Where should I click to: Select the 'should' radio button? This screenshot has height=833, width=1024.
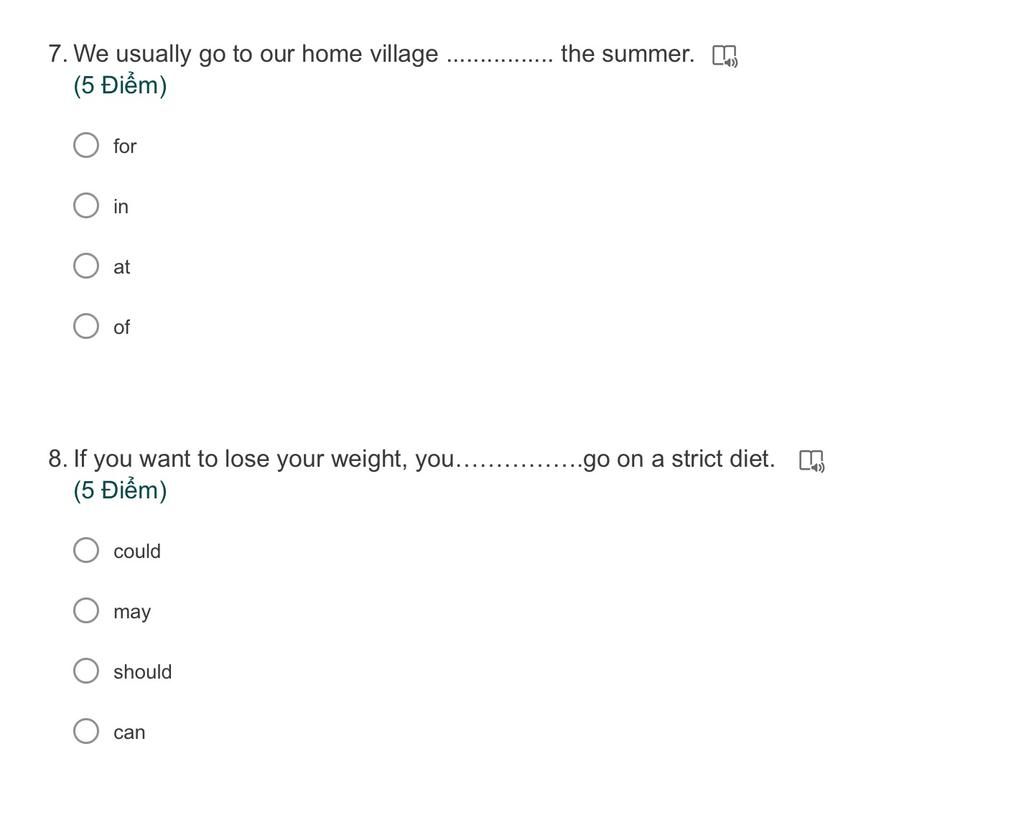[x=86, y=670]
